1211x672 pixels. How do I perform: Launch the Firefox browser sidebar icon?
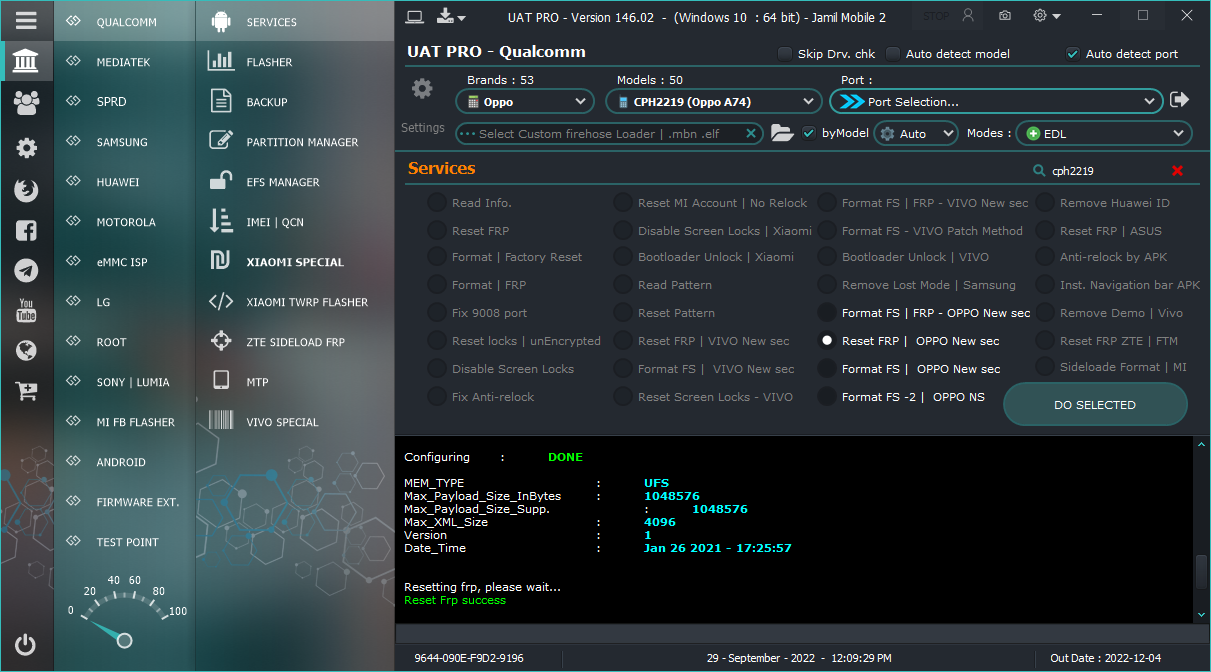click(26, 190)
